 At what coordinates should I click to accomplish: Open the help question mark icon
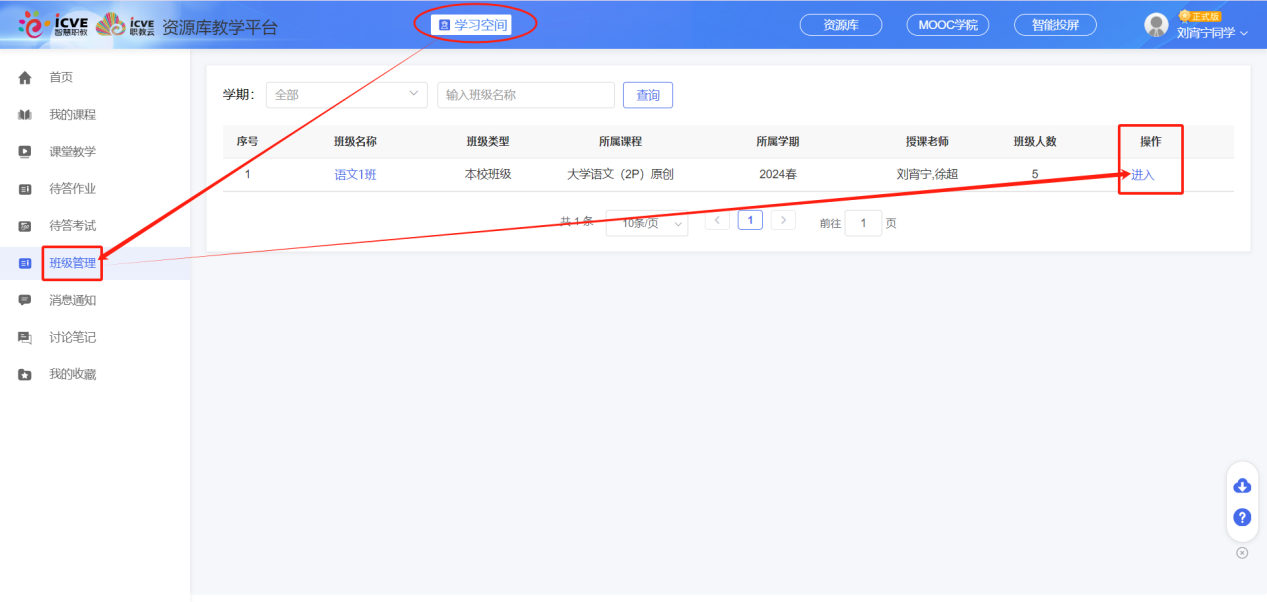(x=1241, y=517)
